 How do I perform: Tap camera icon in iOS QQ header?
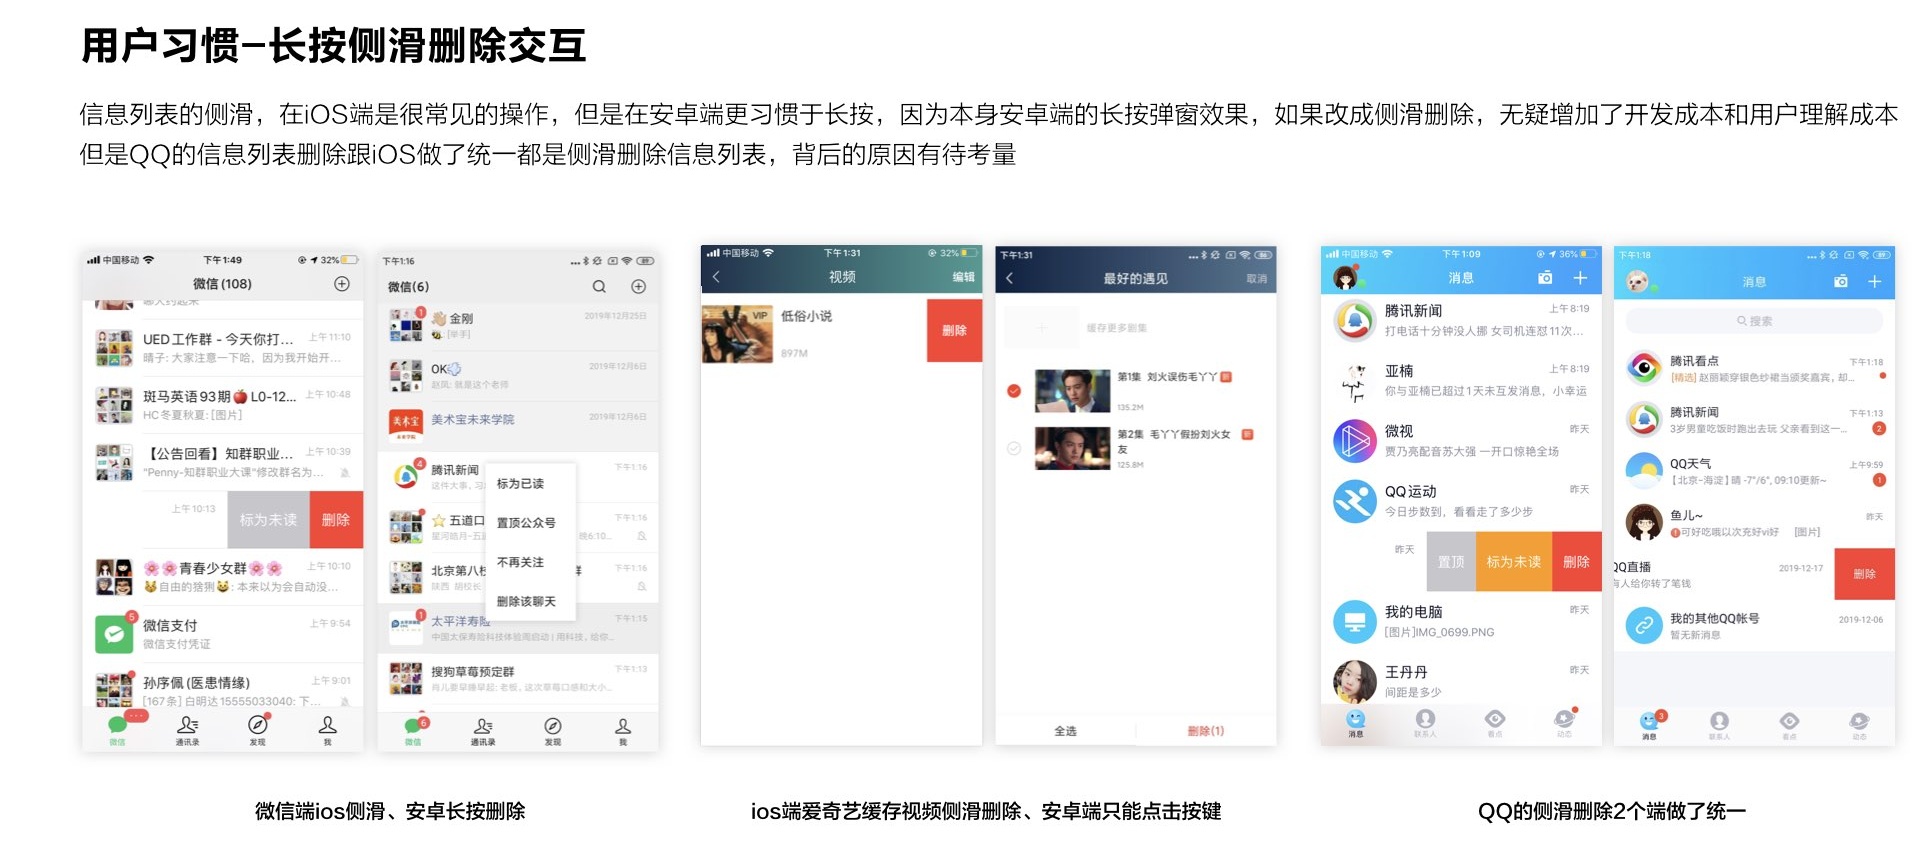1545,277
